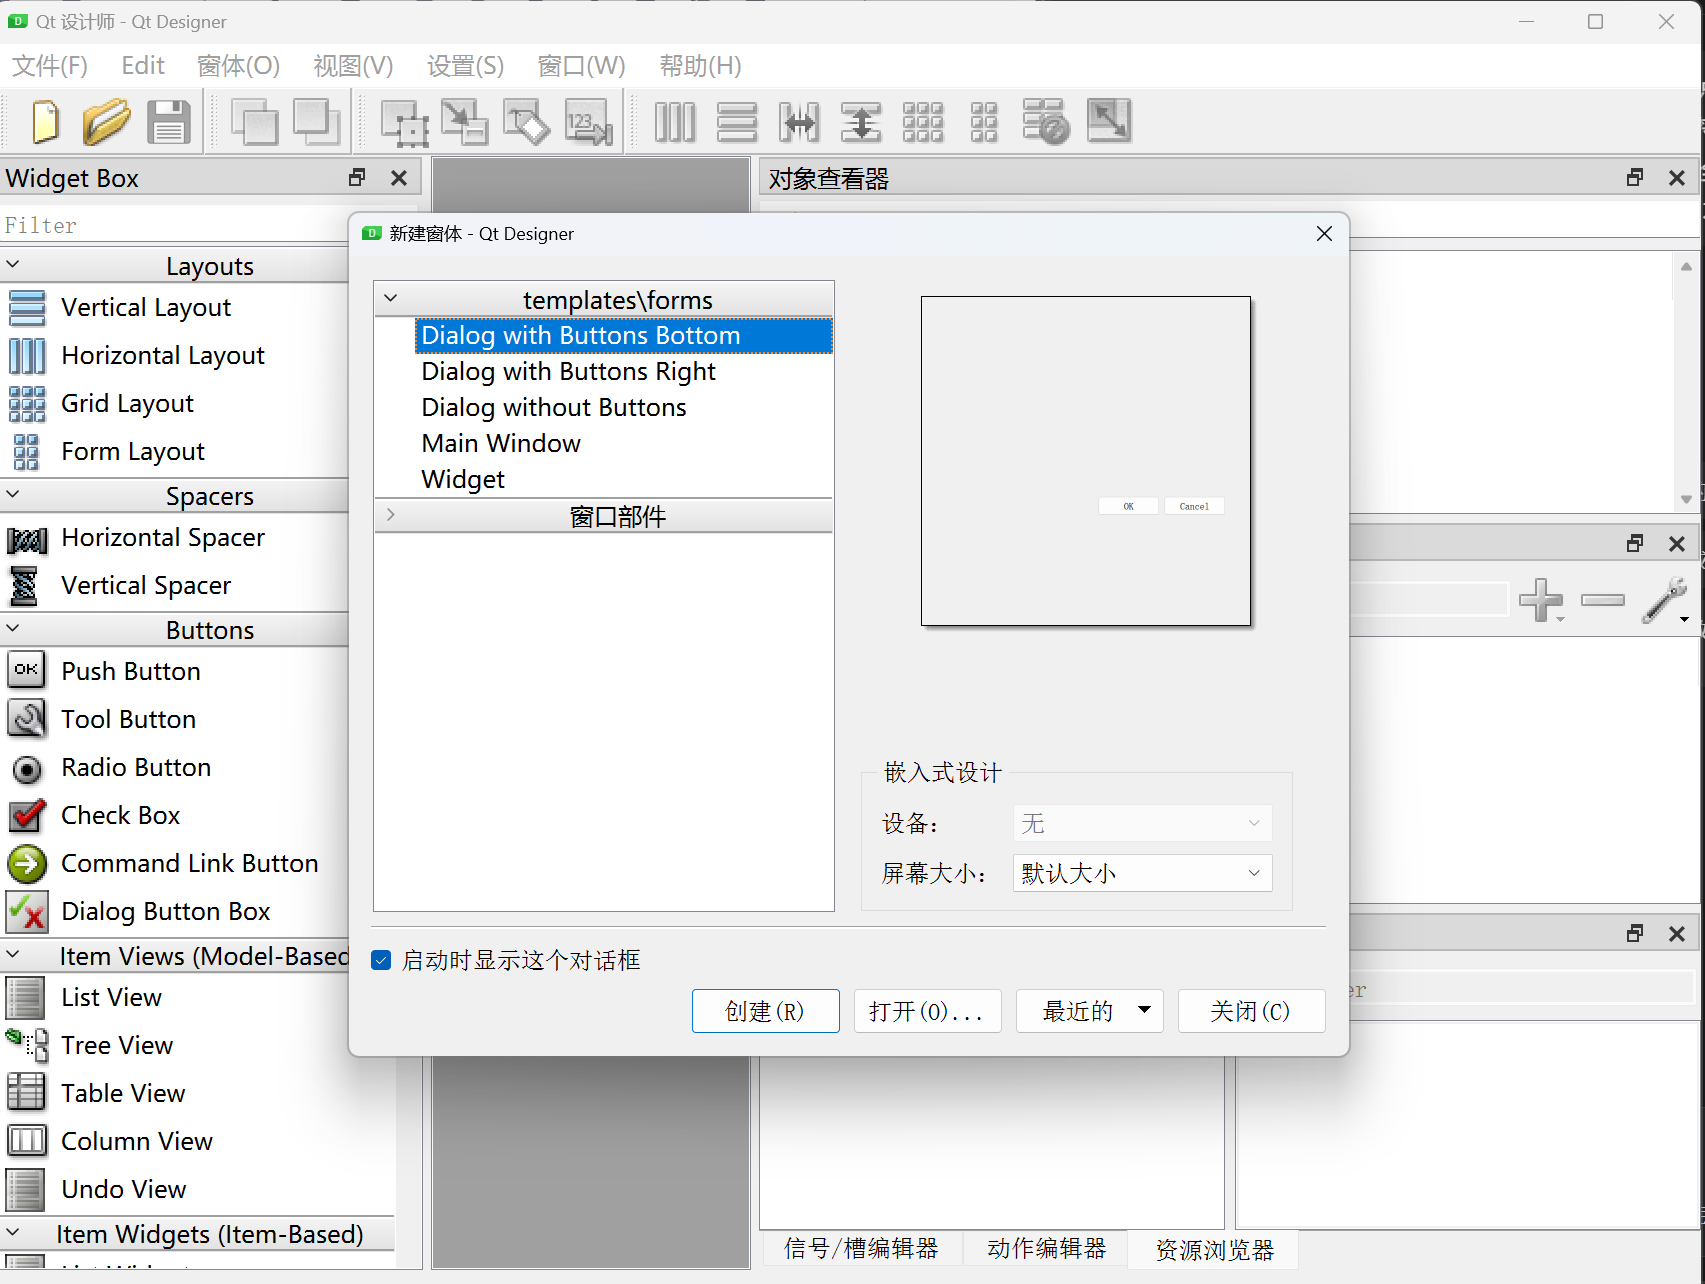
Task: Click the Lay Out Horizontally toolbar icon
Action: [x=675, y=122]
